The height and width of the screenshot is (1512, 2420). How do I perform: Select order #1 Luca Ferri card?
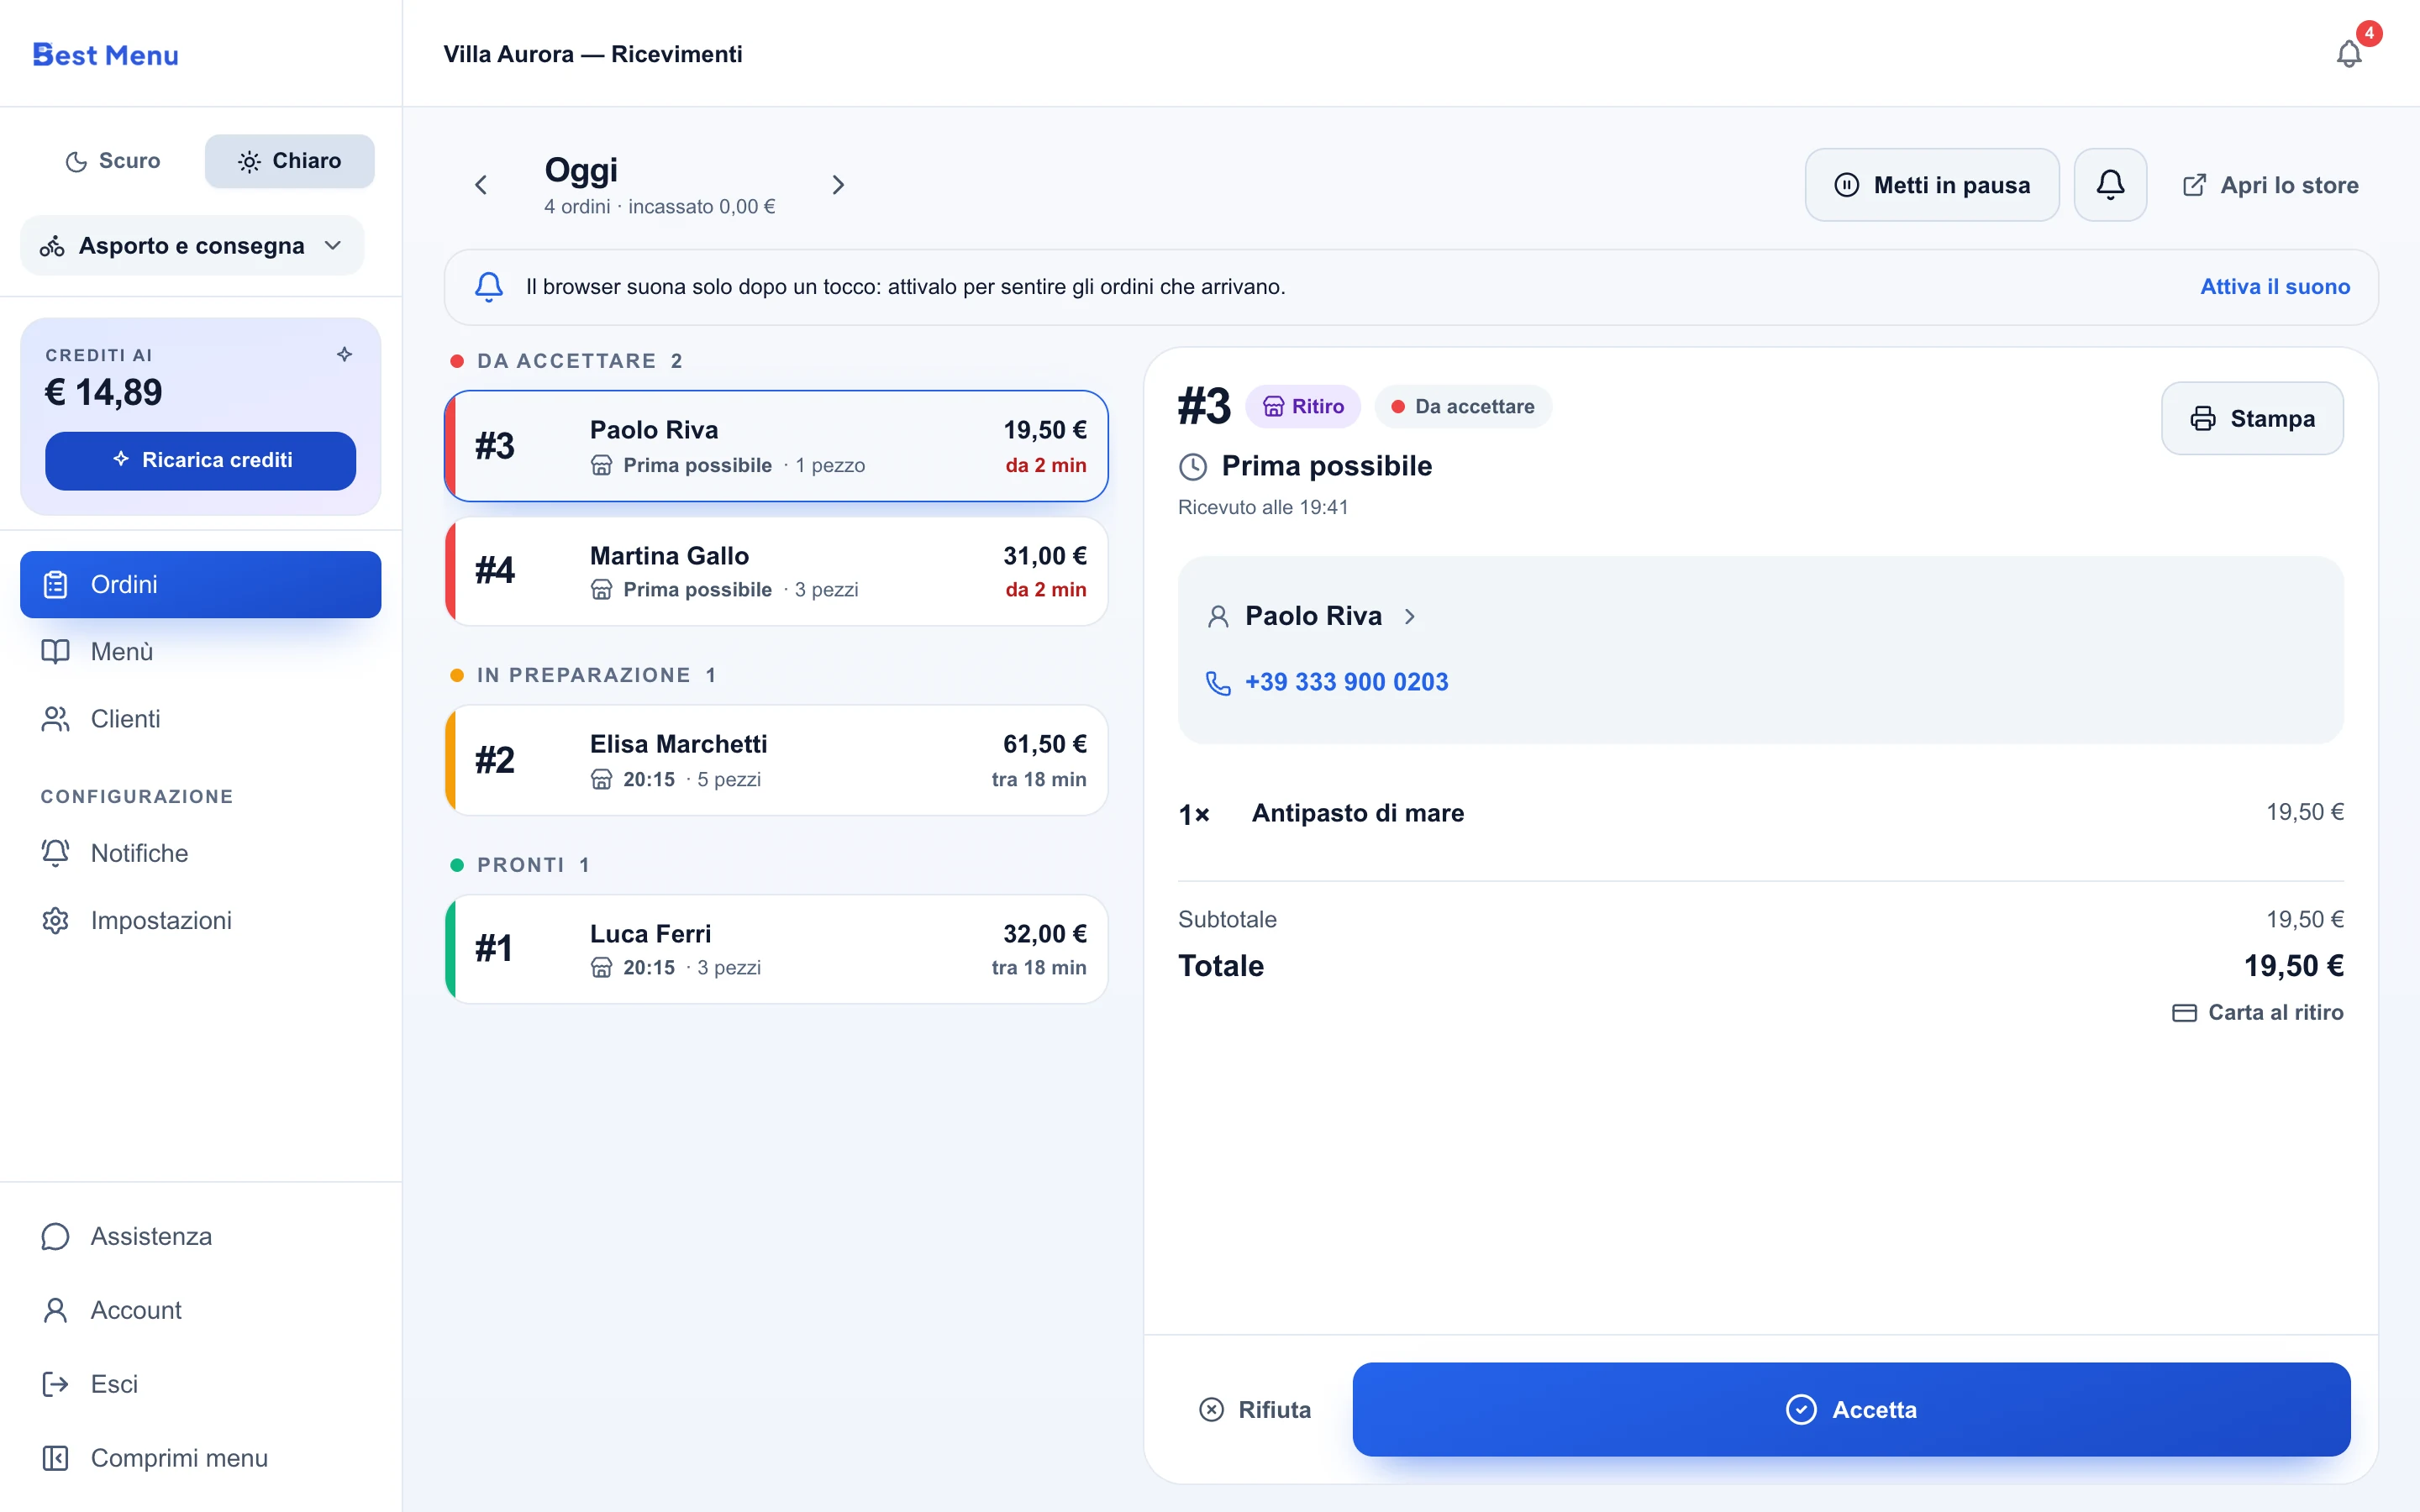(776, 949)
